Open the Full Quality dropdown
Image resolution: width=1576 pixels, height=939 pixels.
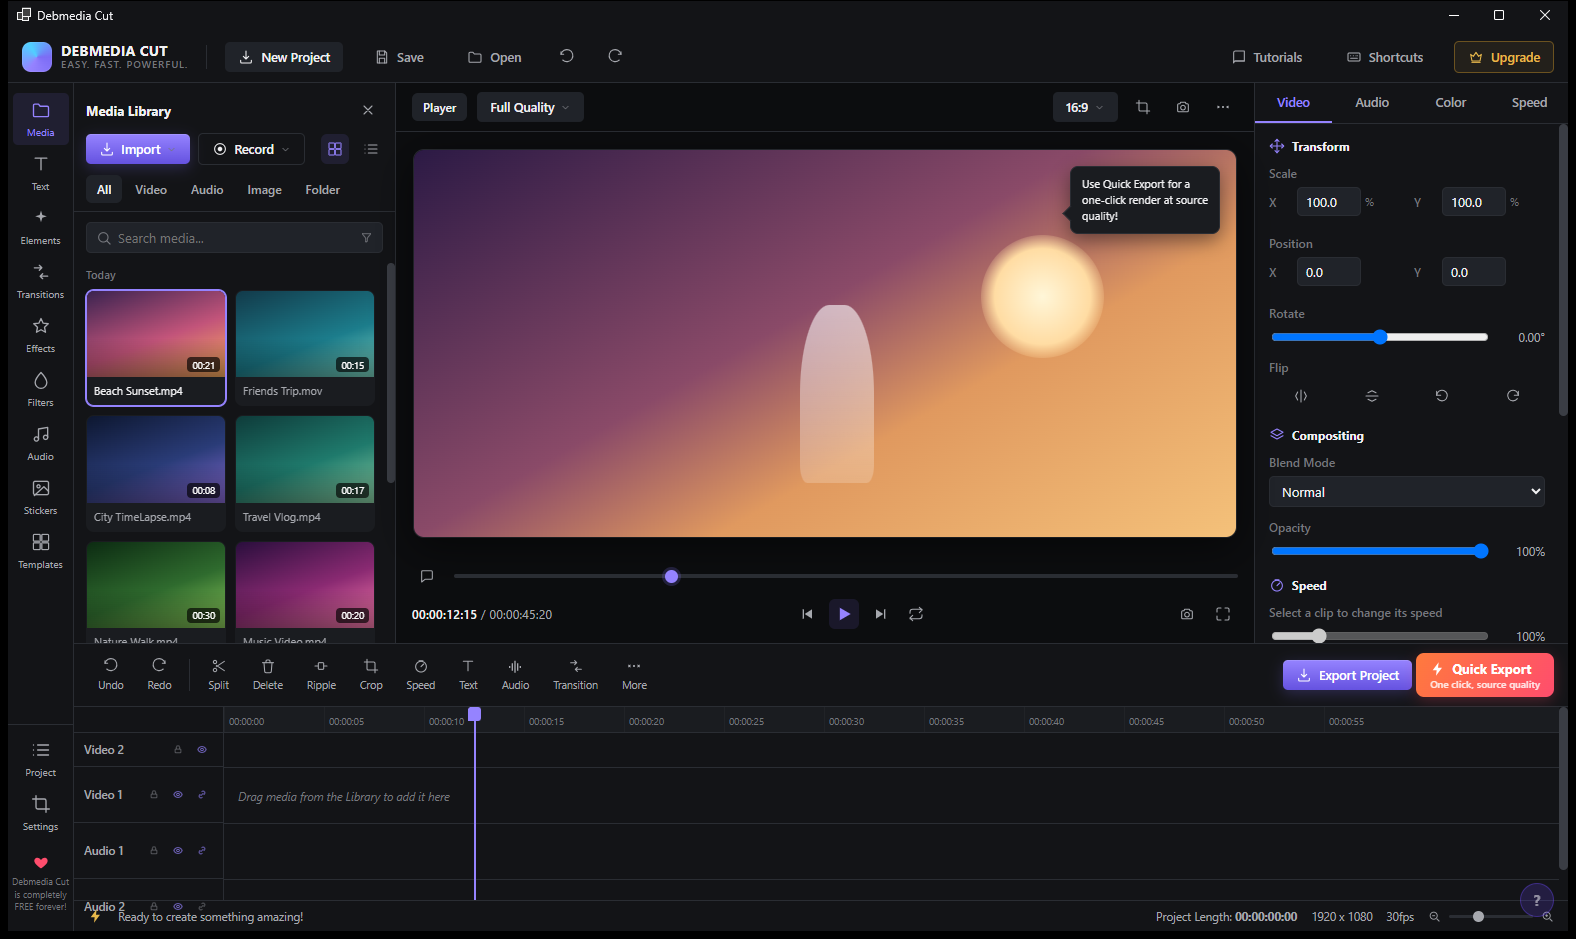(530, 107)
